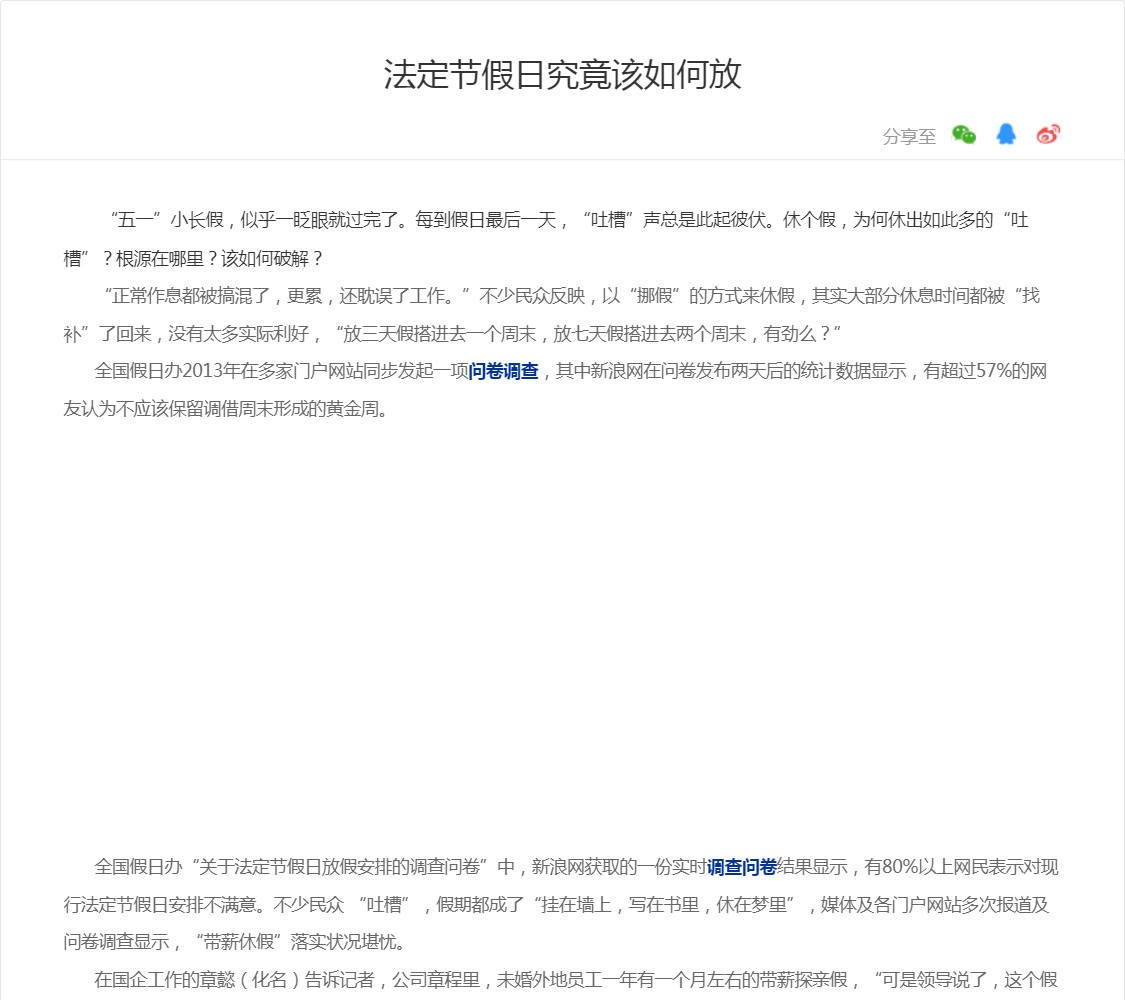Click the text 友认为不应该保留调借周末形成的黄金周

coord(222,410)
